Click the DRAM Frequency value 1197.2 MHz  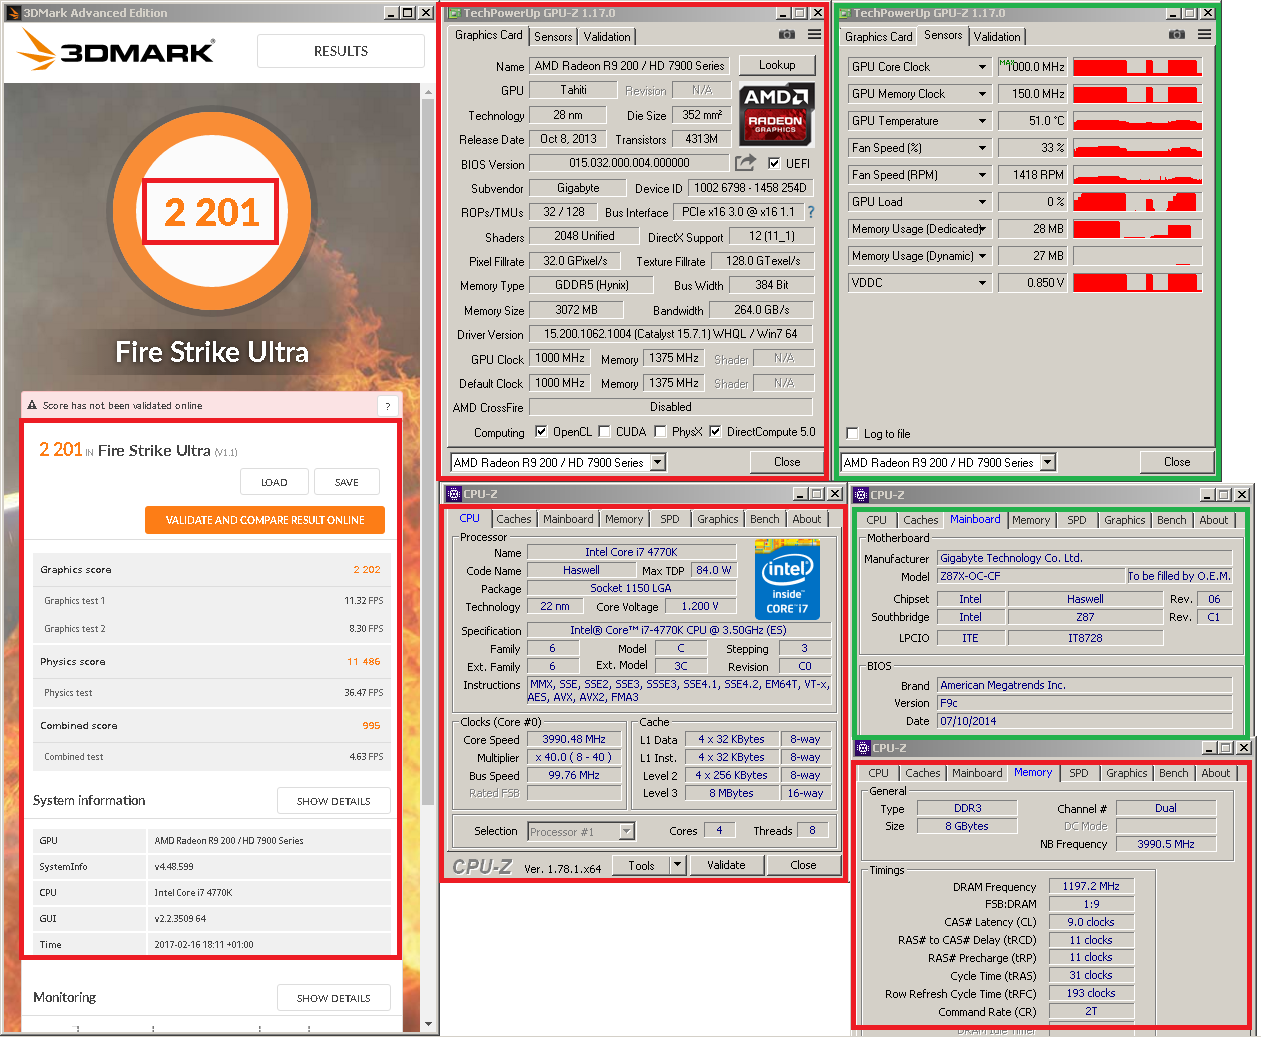1091,886
